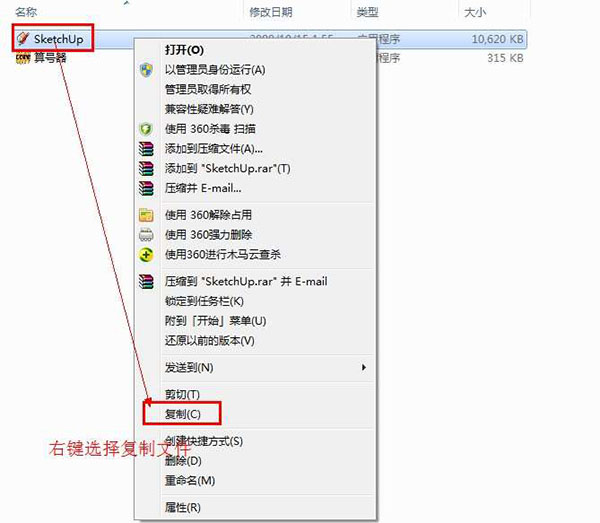Image resolution: width=600 pixels, height=523 pixels.
Task: Expand the 发送到(N) submenu arrow
Action: 364,367
